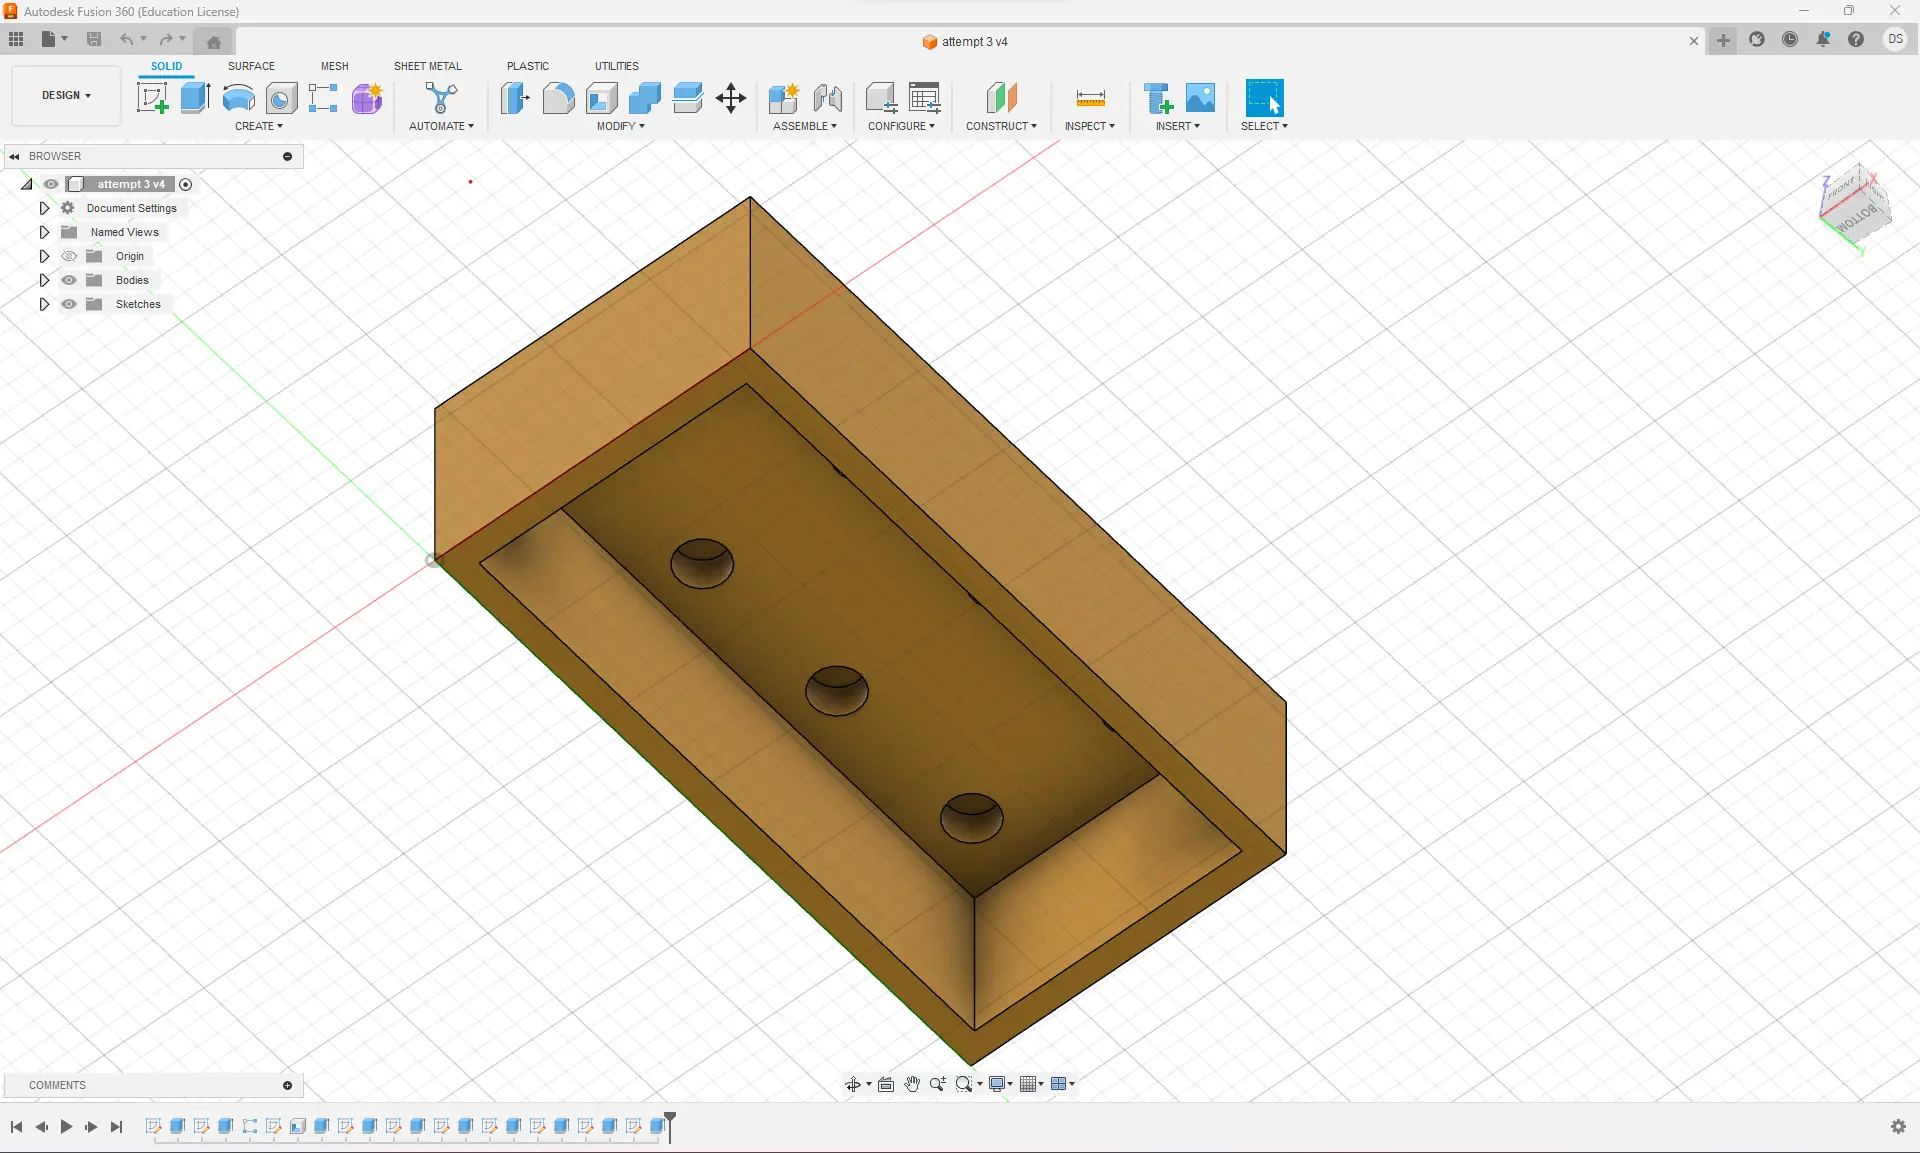Hide the Sketches folder
Viewport: 1920px width, 1153px height.
tap(69, 304)
